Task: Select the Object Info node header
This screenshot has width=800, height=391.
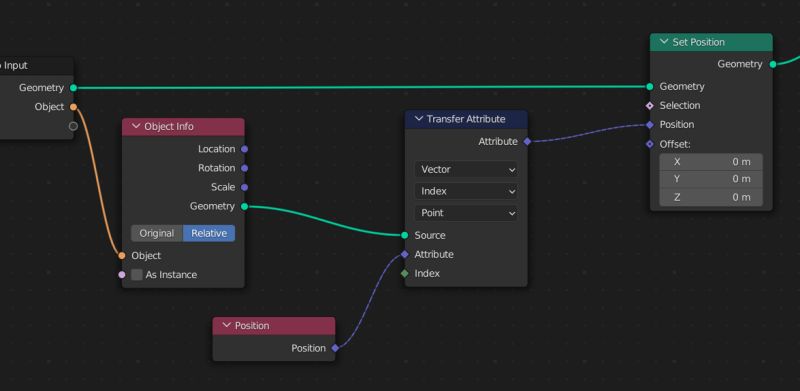Action: [183, 127]
